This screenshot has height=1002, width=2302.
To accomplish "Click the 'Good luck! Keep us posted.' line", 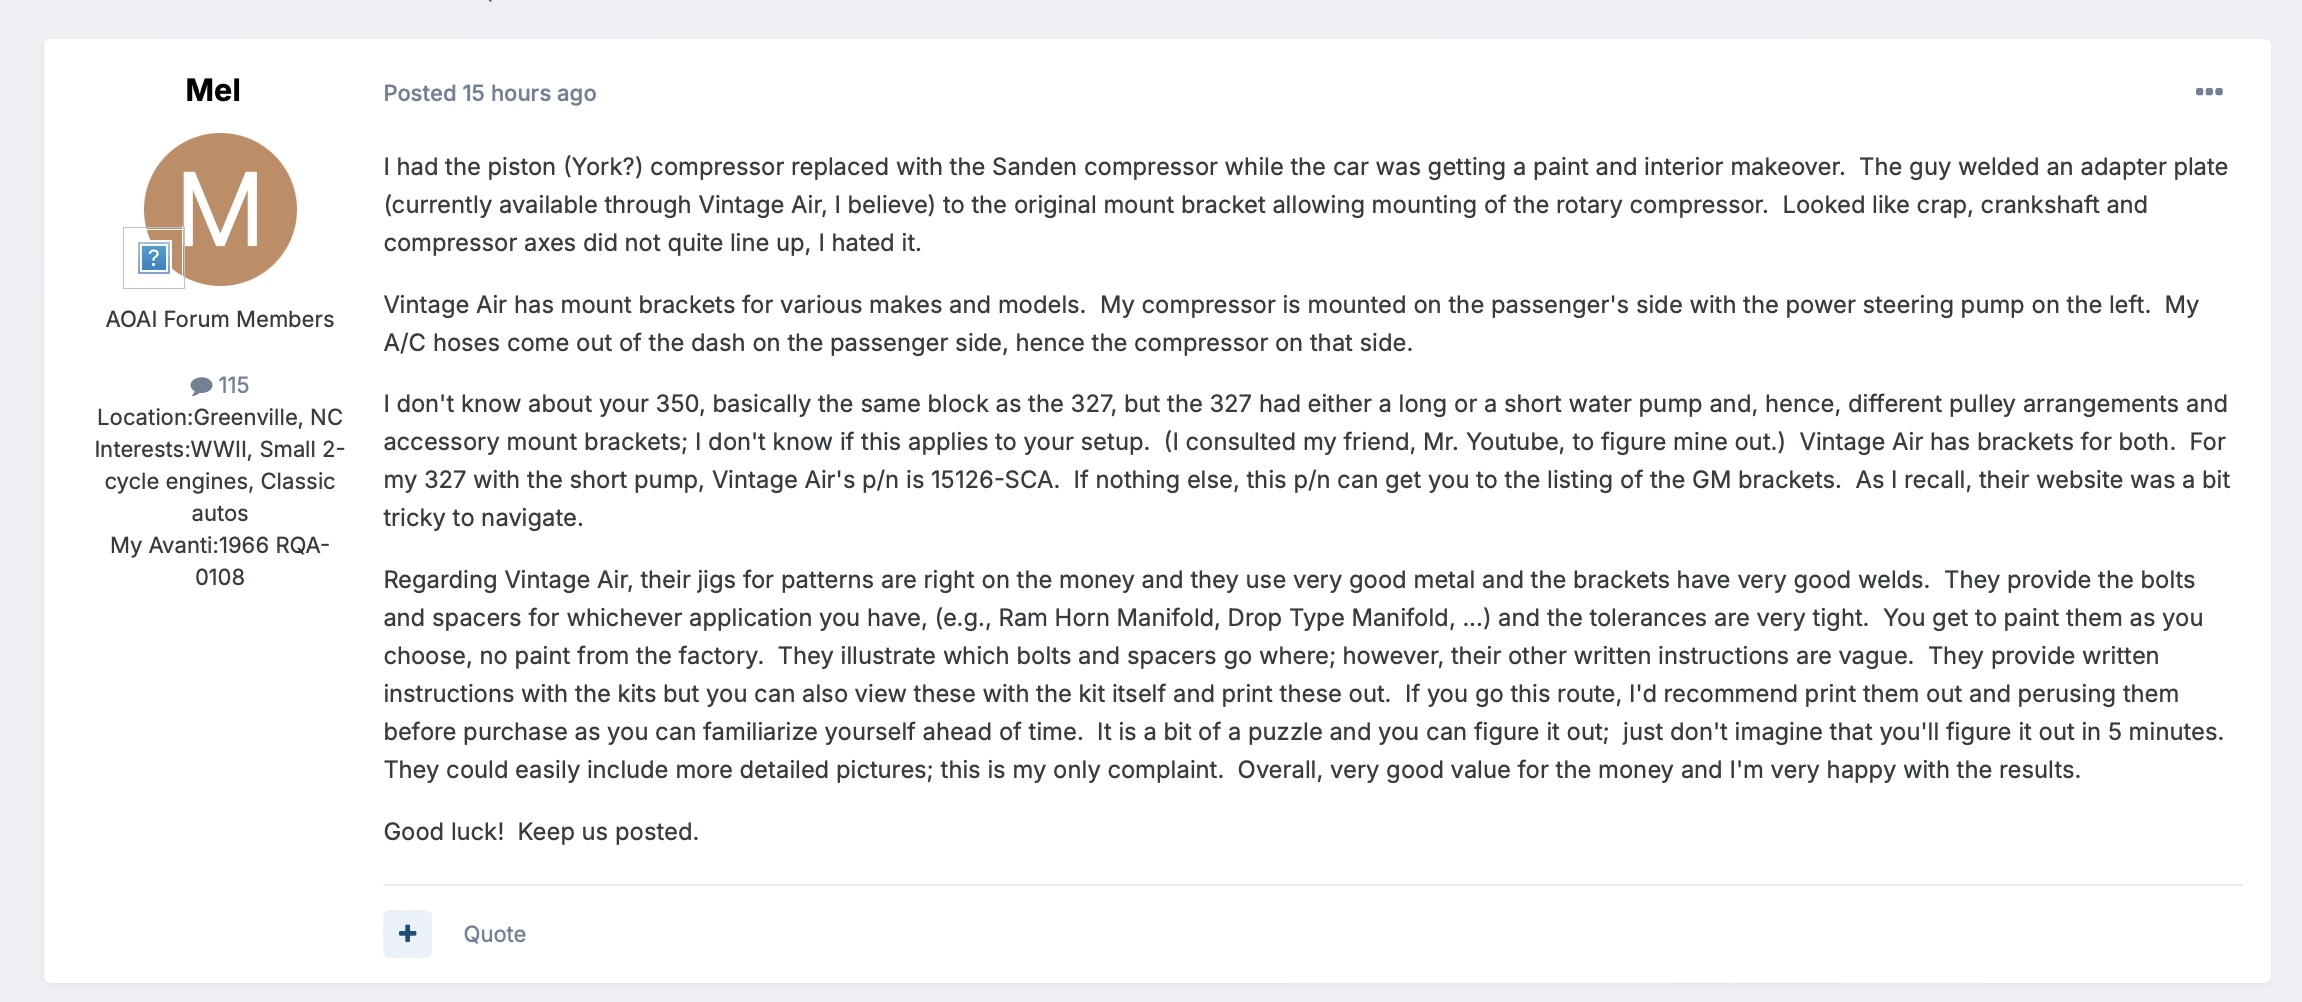I will 541,832.
